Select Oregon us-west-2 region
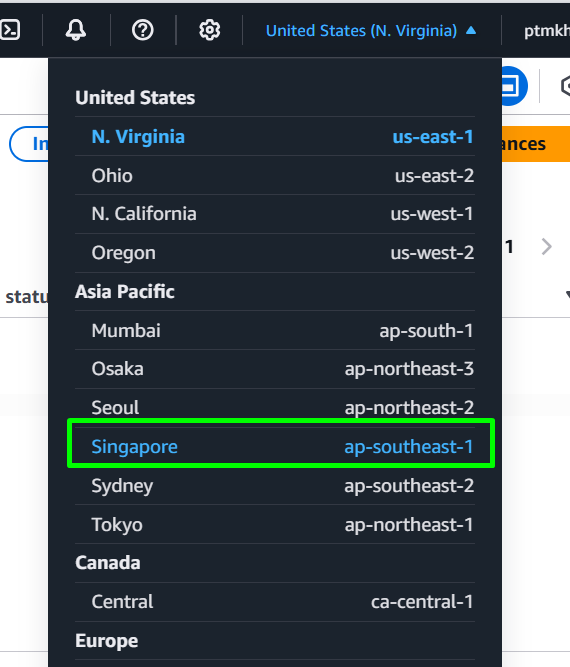 [275, 253]
